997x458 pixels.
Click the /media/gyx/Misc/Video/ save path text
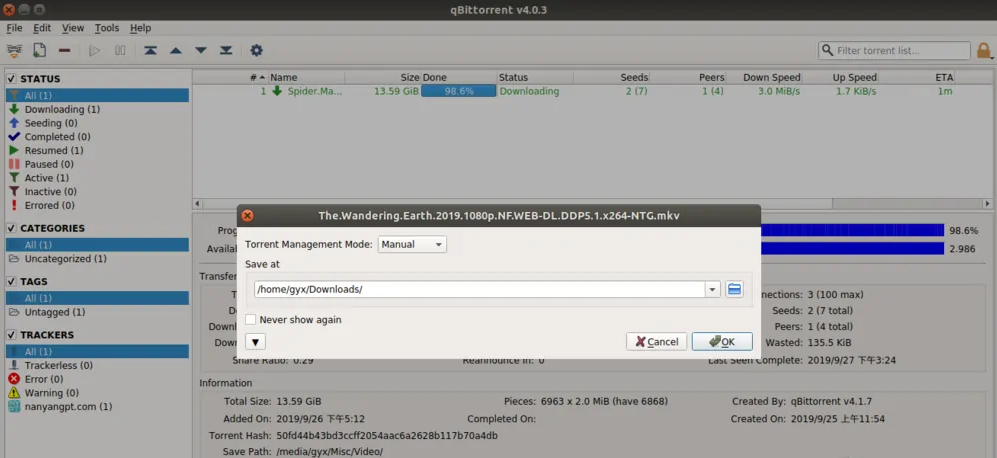click(x=329, y=452)
